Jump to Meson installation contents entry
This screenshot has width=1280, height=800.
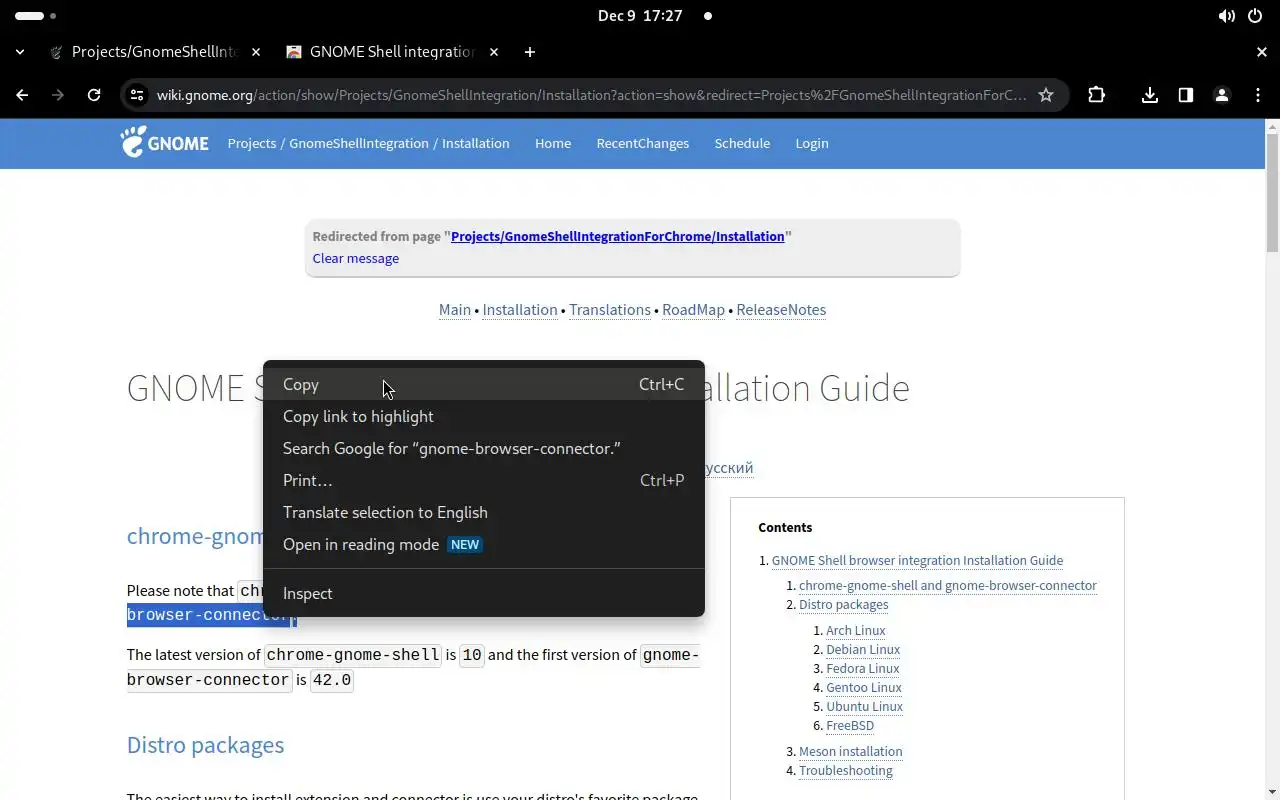coord(850,751)
